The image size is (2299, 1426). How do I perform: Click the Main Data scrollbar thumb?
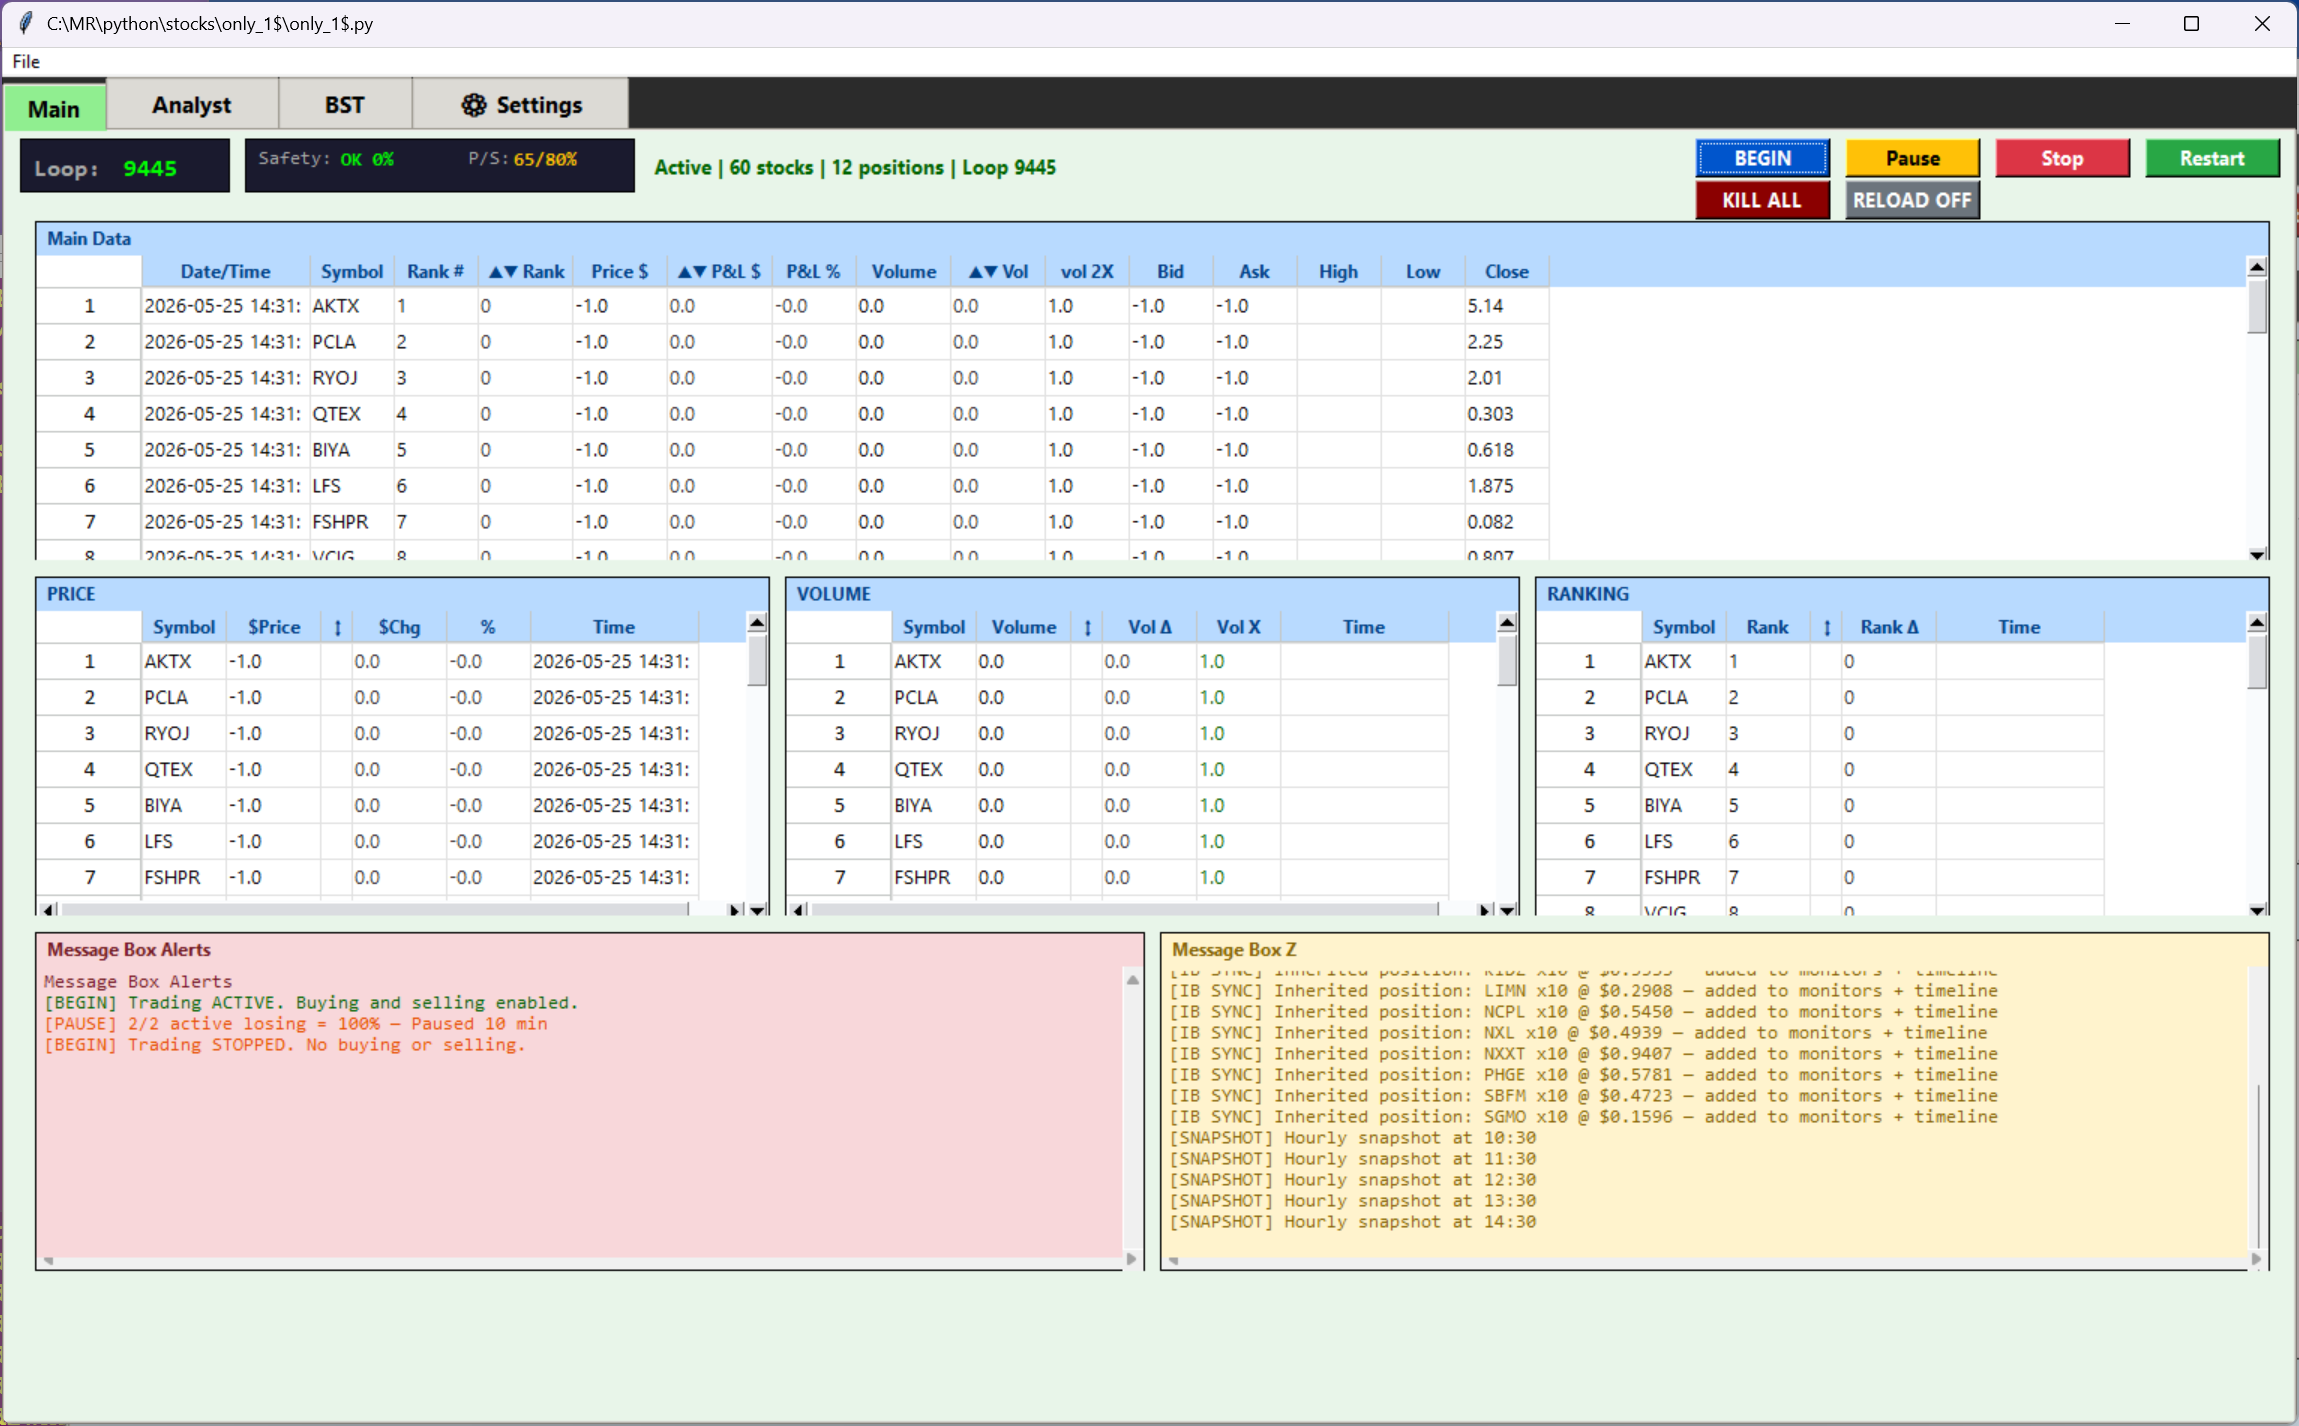coord(2256,306)
